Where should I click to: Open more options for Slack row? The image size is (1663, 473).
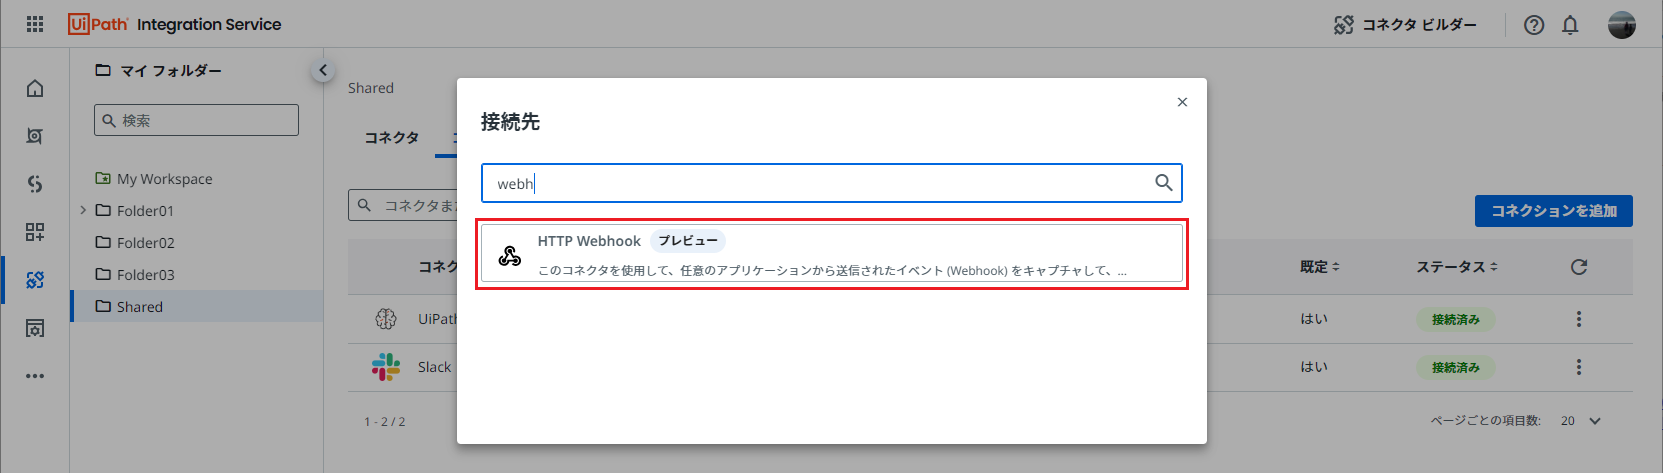tap(1579, 367)
